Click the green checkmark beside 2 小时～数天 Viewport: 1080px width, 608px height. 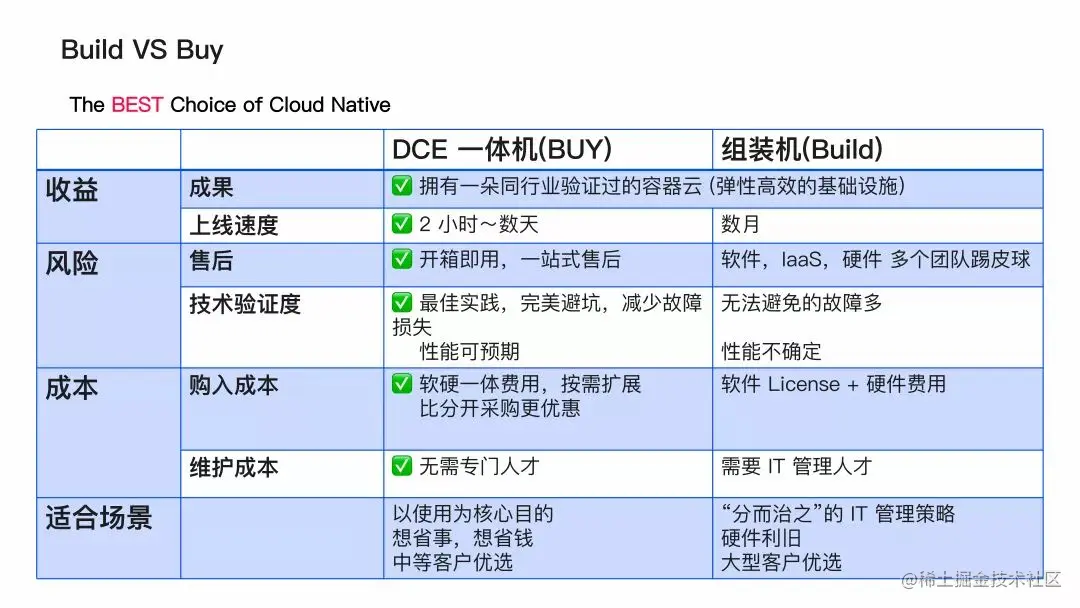(402, 224)
